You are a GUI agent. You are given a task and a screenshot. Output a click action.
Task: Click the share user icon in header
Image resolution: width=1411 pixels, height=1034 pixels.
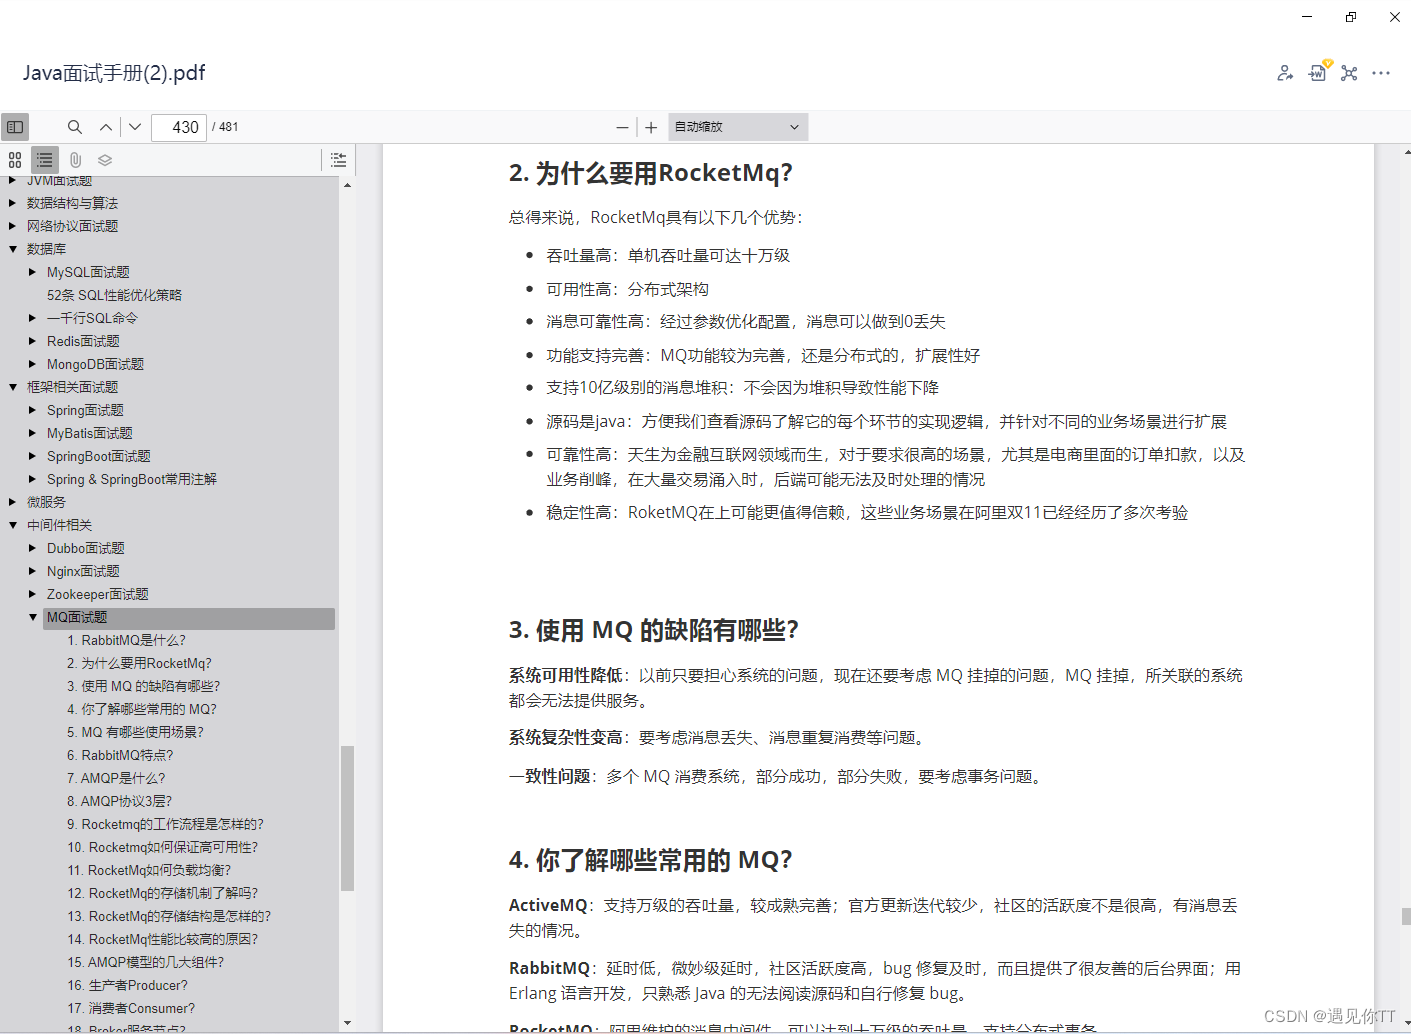pos(1285,73)
